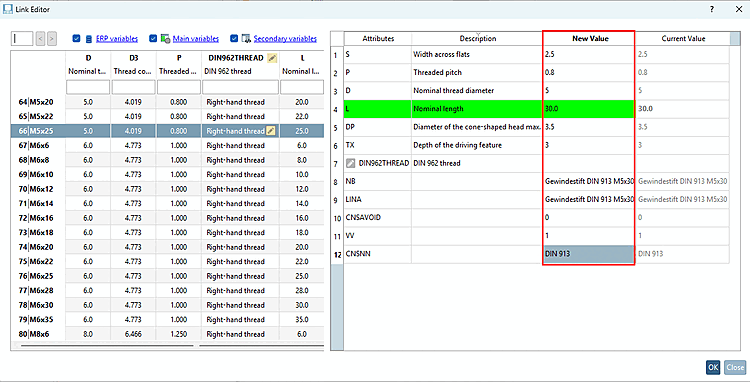Click the Close button at the bottom
750x382 pixels.
point(735,367)
